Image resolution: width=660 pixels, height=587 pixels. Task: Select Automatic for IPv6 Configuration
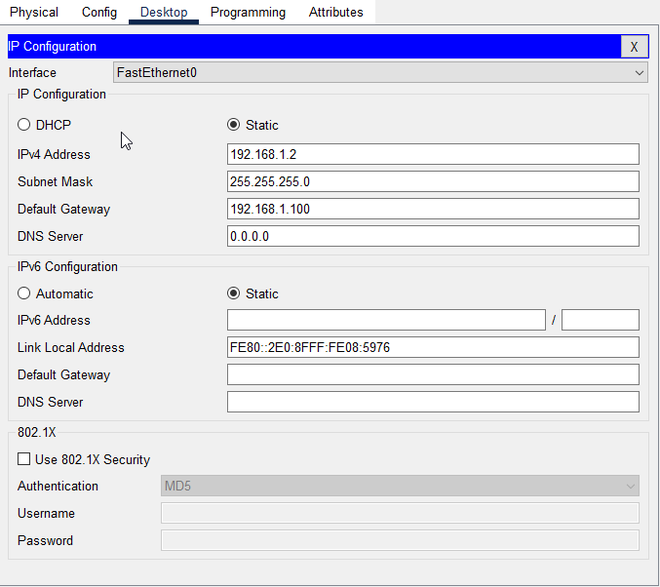click(x=24, y=294)
